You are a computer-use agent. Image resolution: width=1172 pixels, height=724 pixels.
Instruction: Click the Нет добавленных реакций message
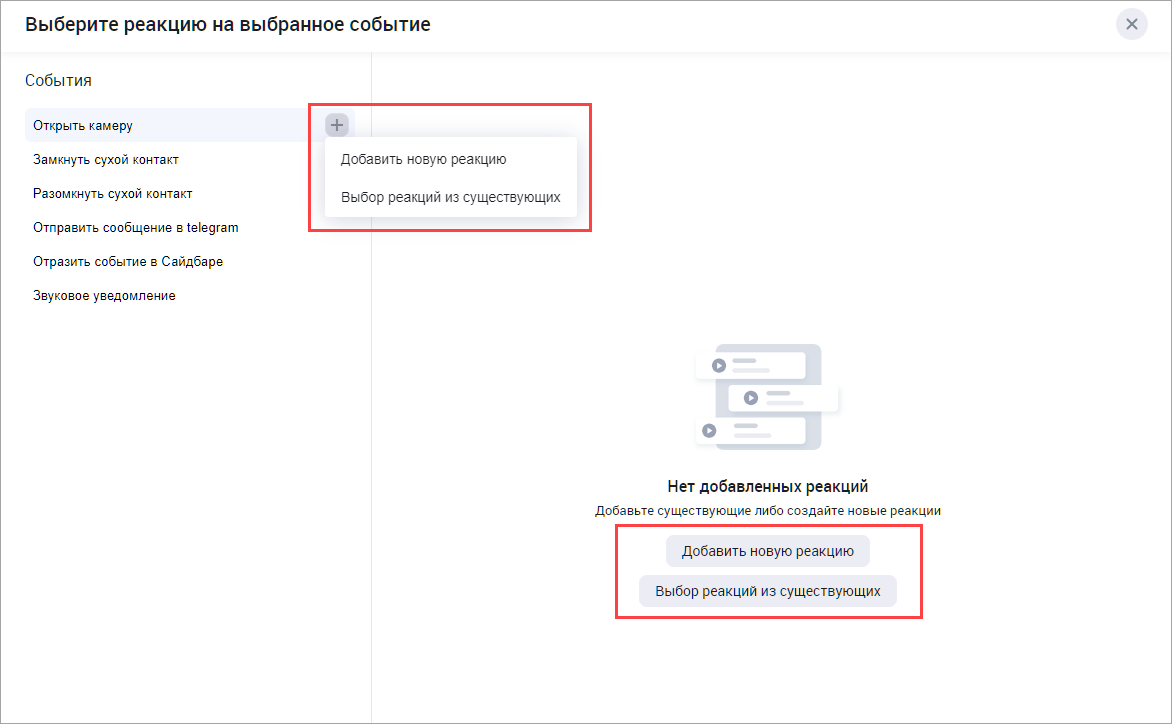tap(767, 487)
